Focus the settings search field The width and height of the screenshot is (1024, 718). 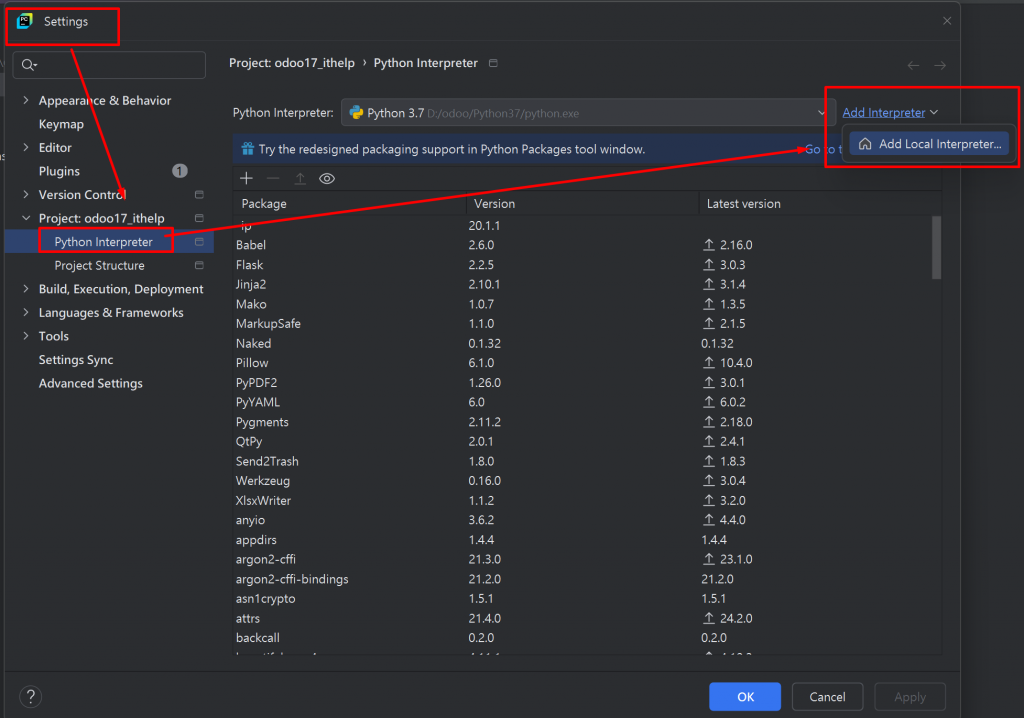(x=109, y=65)
